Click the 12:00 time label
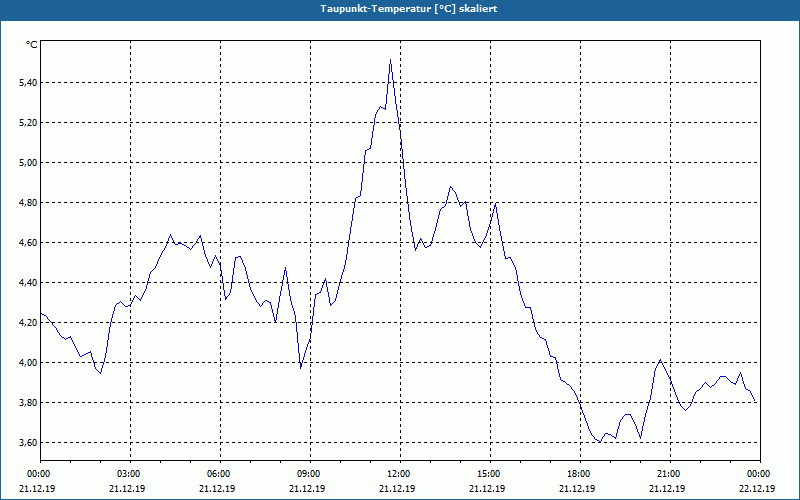Image resolution: width=800 pixels, height=500 pixels. (401, 474)
